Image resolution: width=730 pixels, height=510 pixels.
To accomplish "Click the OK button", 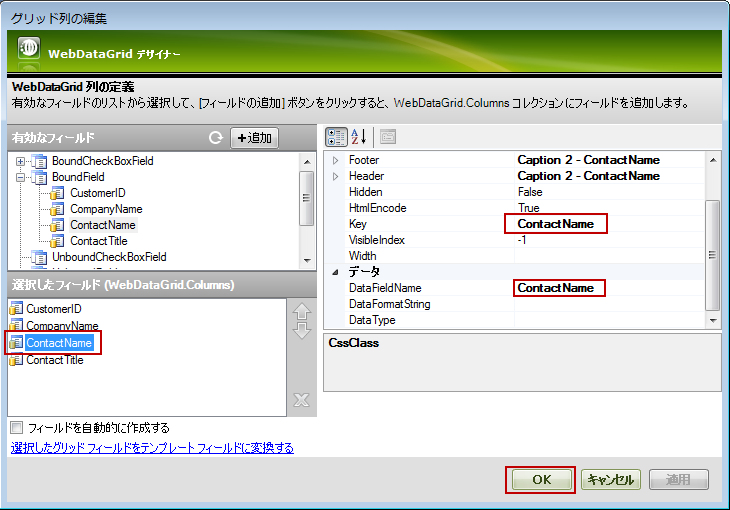I will 541,480.
